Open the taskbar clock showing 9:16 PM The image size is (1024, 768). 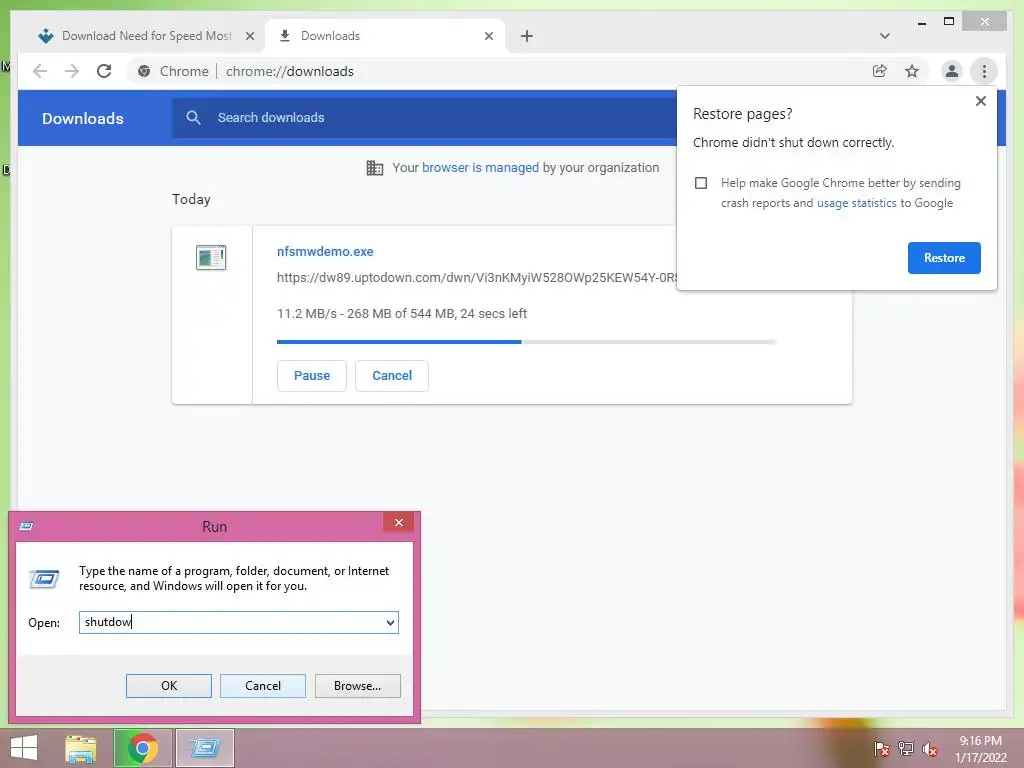click(x=980, y=749)
